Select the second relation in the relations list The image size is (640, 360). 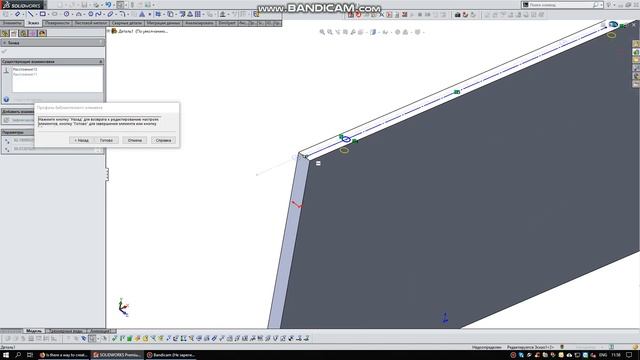pos(25,75)
